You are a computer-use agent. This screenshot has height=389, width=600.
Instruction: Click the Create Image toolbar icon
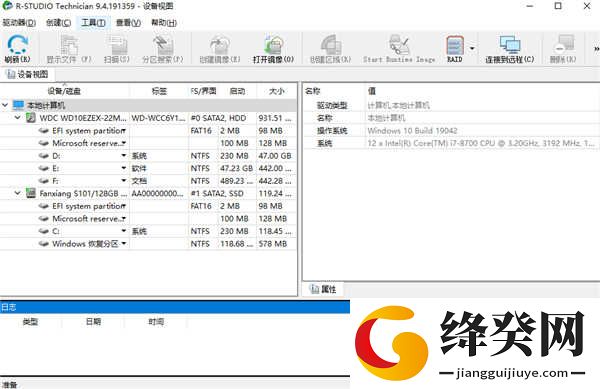pos(220,49)
